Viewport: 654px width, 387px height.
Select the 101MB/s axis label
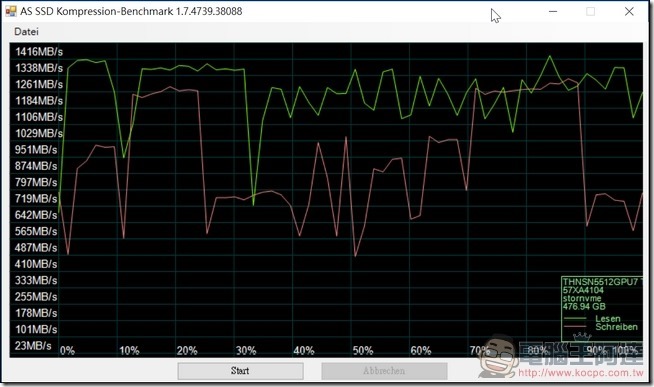click(36, 329)
